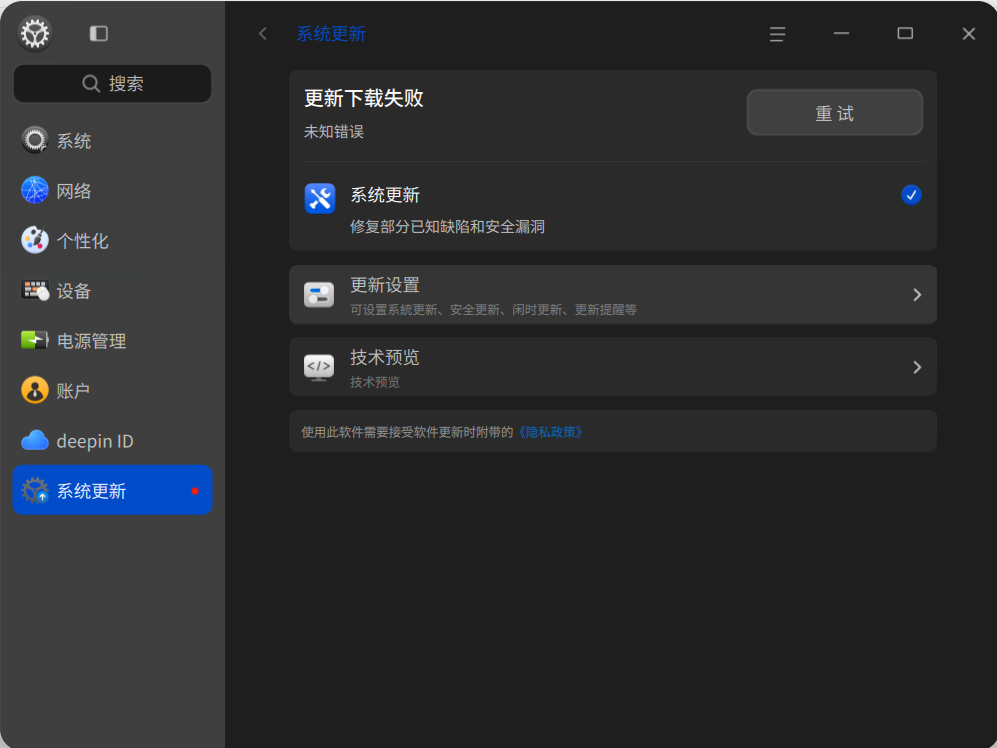The height and width of the screenshot is (748, 997).
Task: Click the 更新下载失败 heading
Action: [x=364, y=98]
